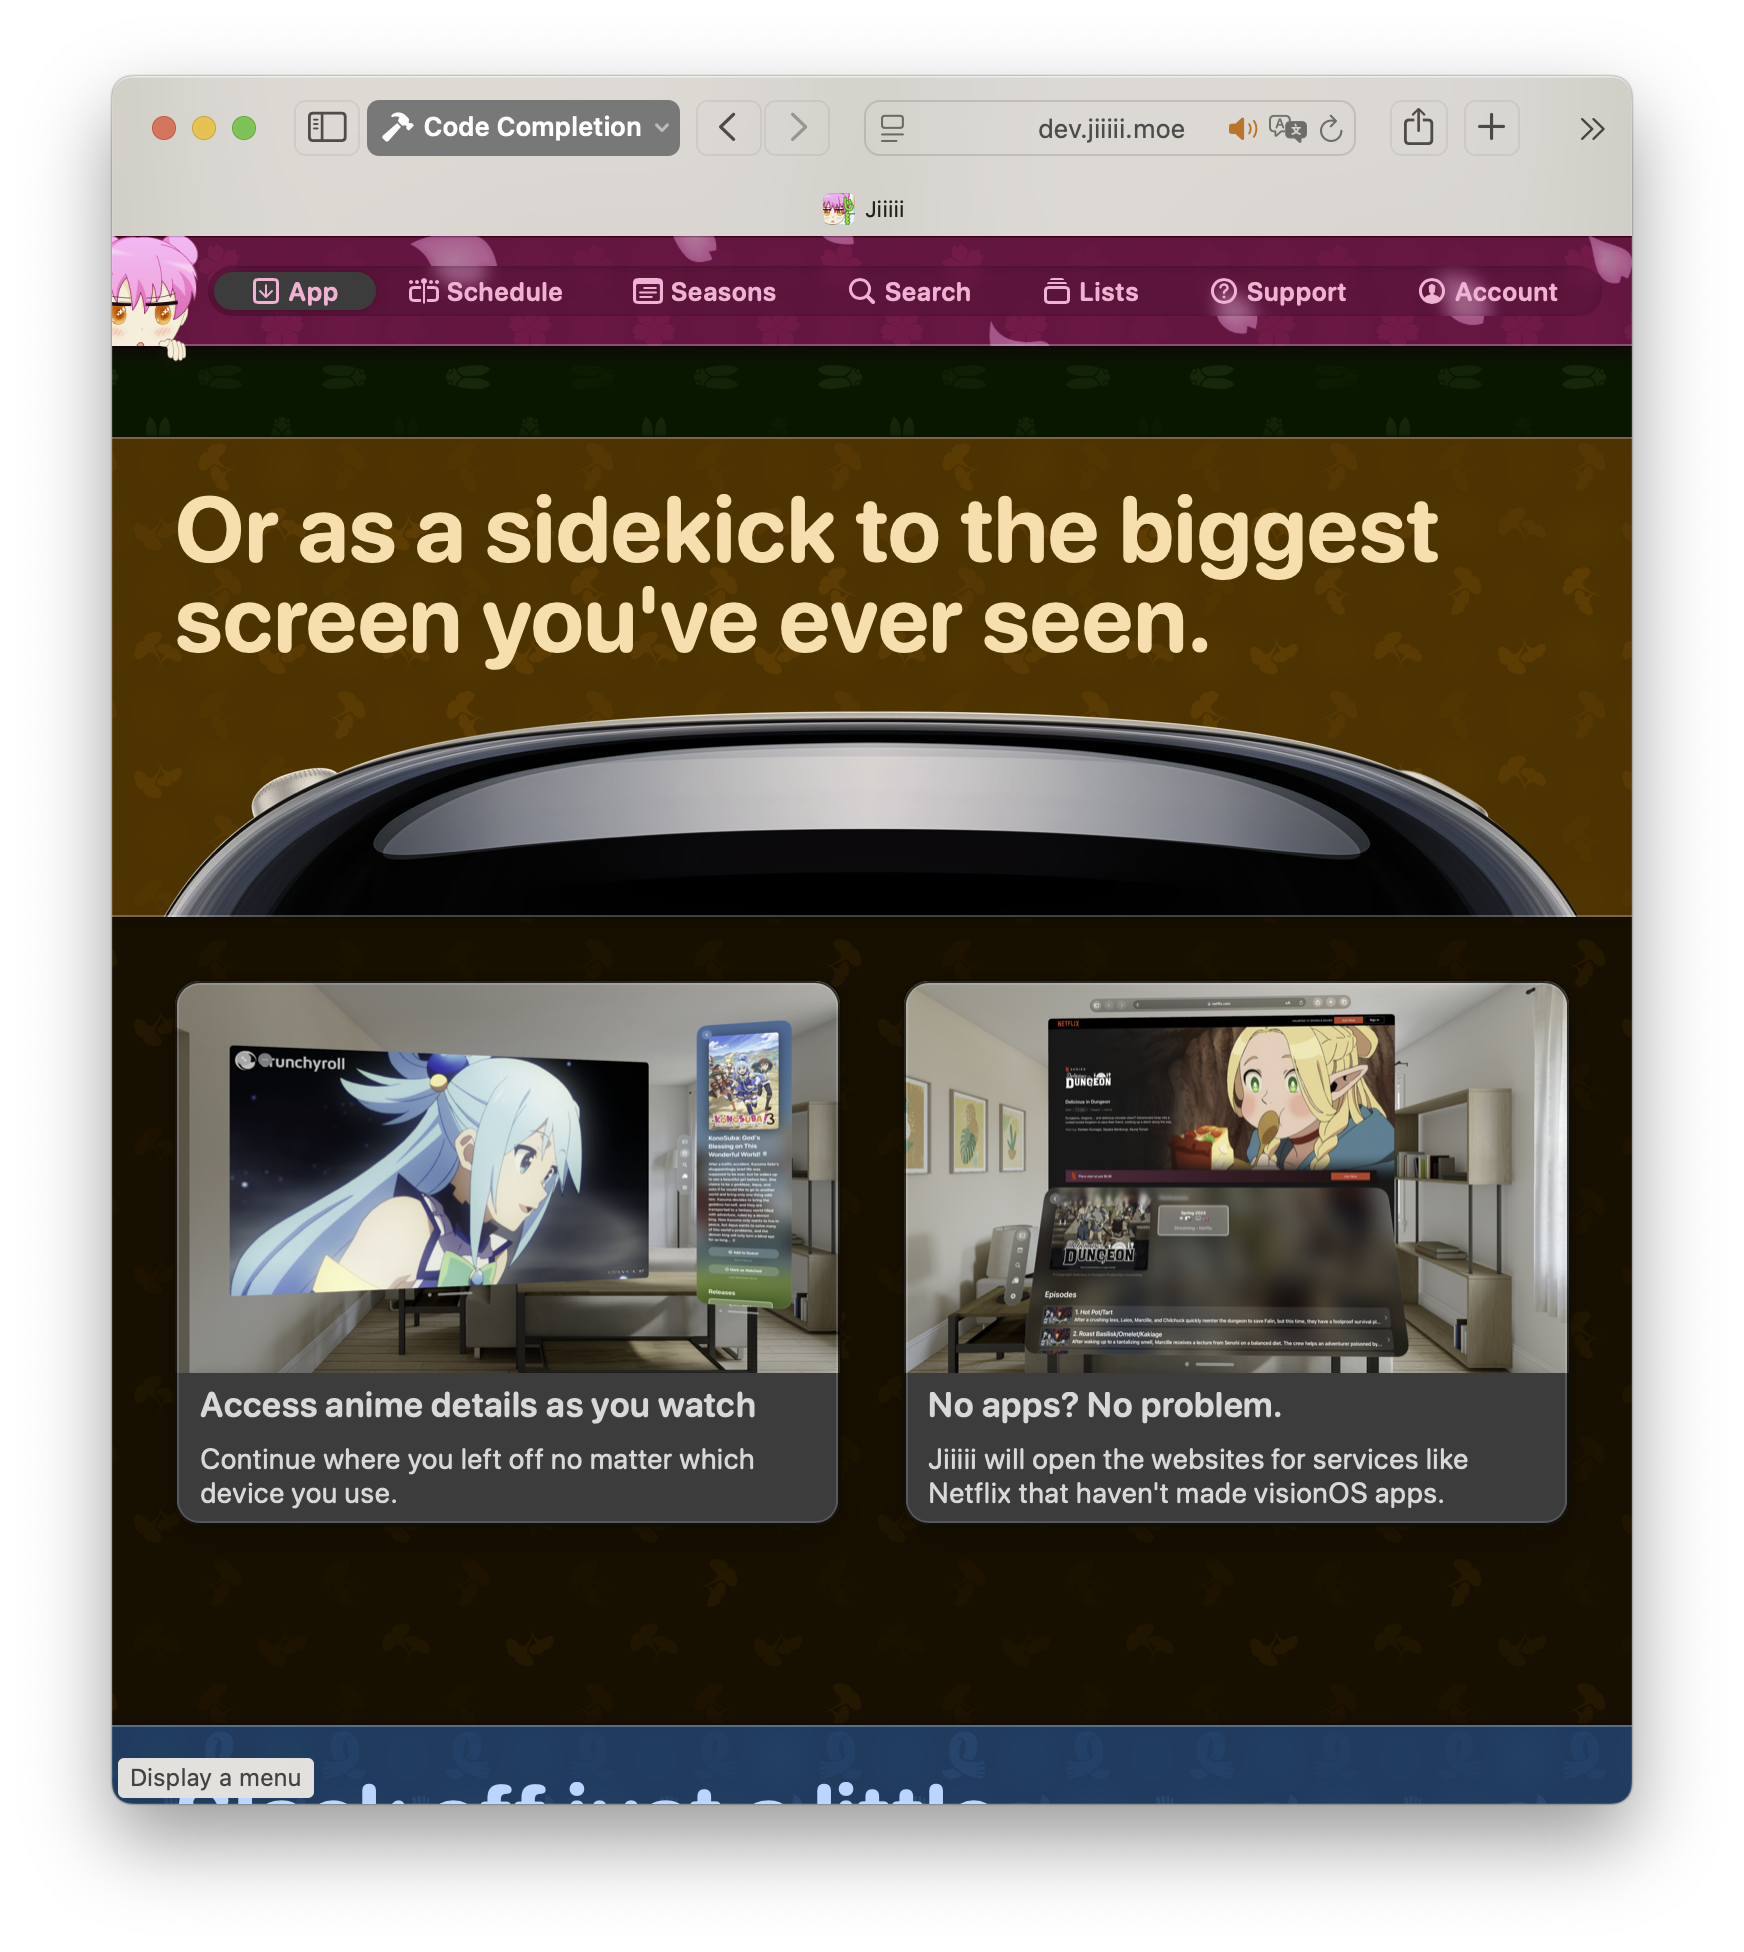Click the yellow minimize window button

(x=204, y=128)
